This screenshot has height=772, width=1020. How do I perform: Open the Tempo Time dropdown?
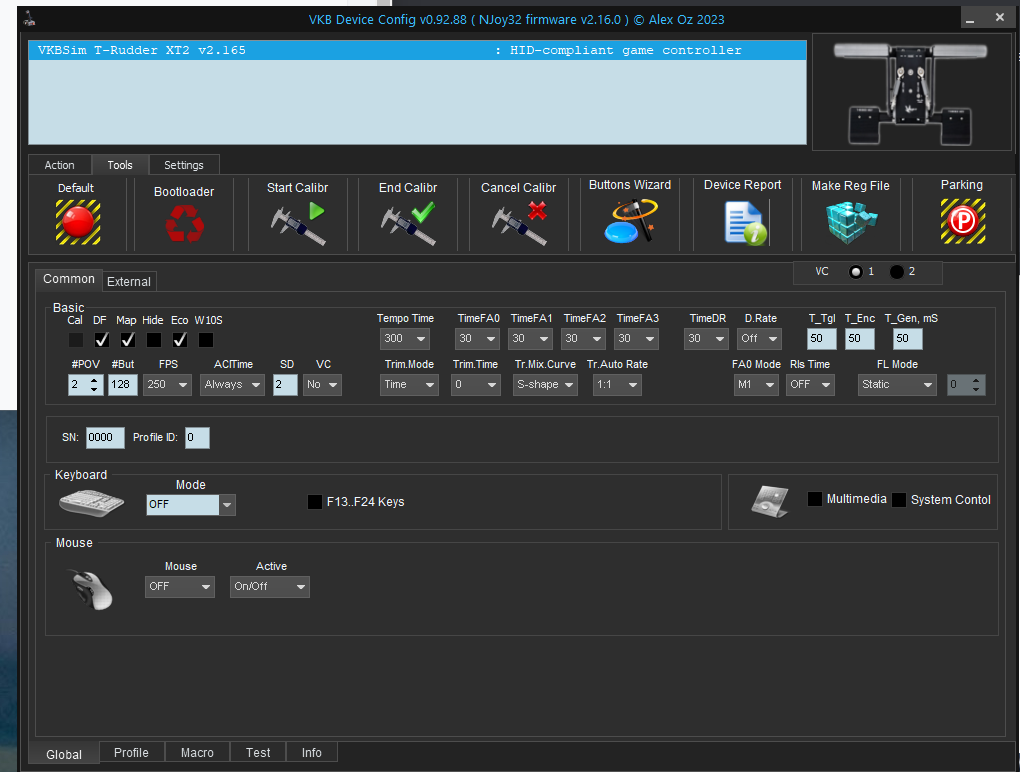(405, 339)
